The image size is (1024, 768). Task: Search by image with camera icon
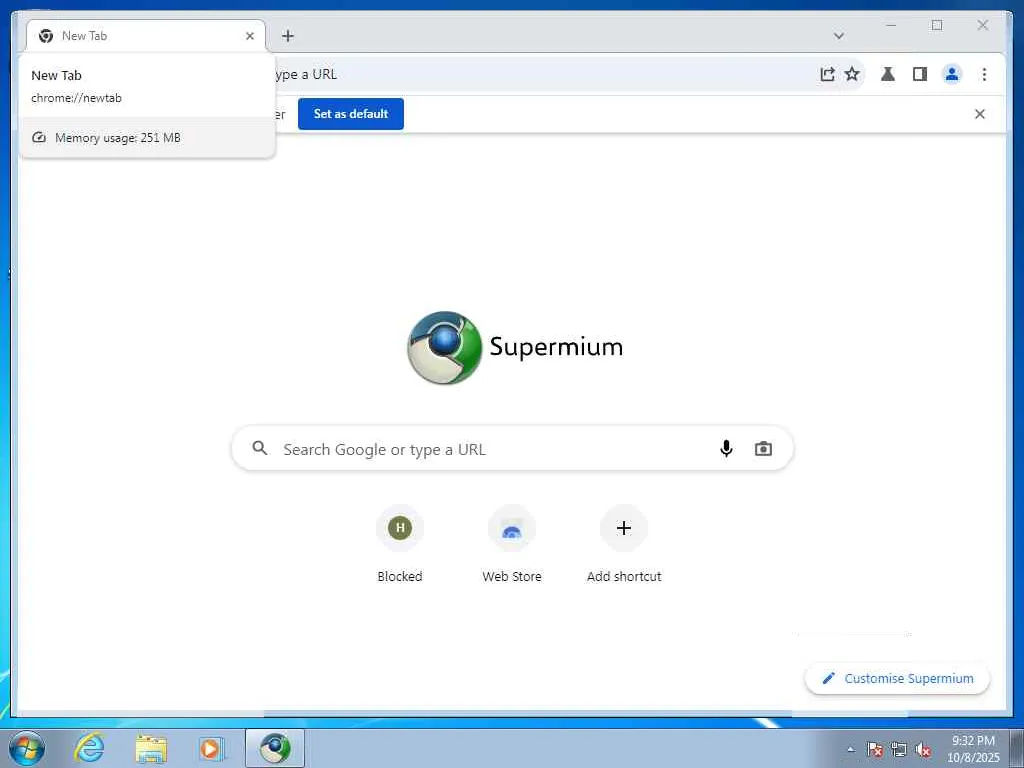pos(763,449)
